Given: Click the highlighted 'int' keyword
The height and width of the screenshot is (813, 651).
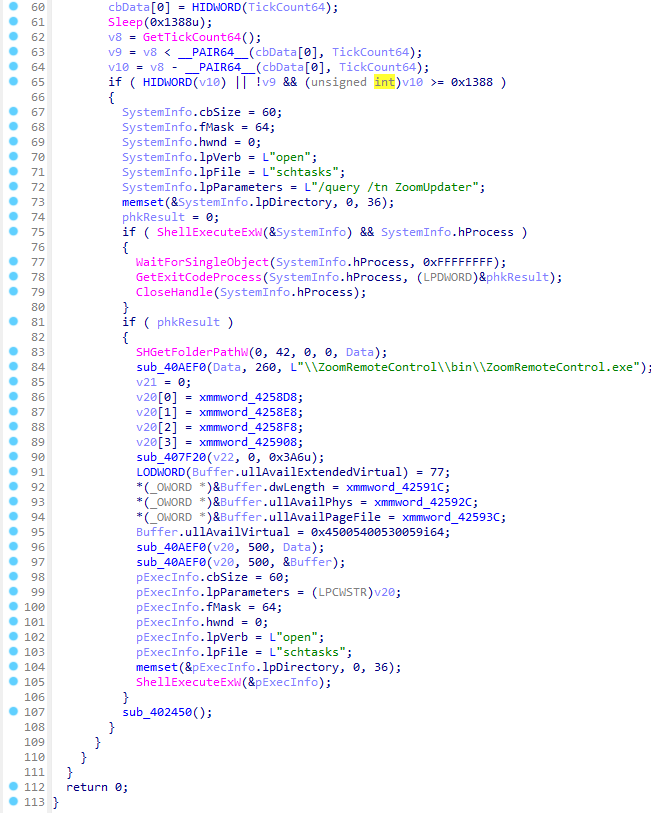Looking at the screenshot, I should (385, 82).
